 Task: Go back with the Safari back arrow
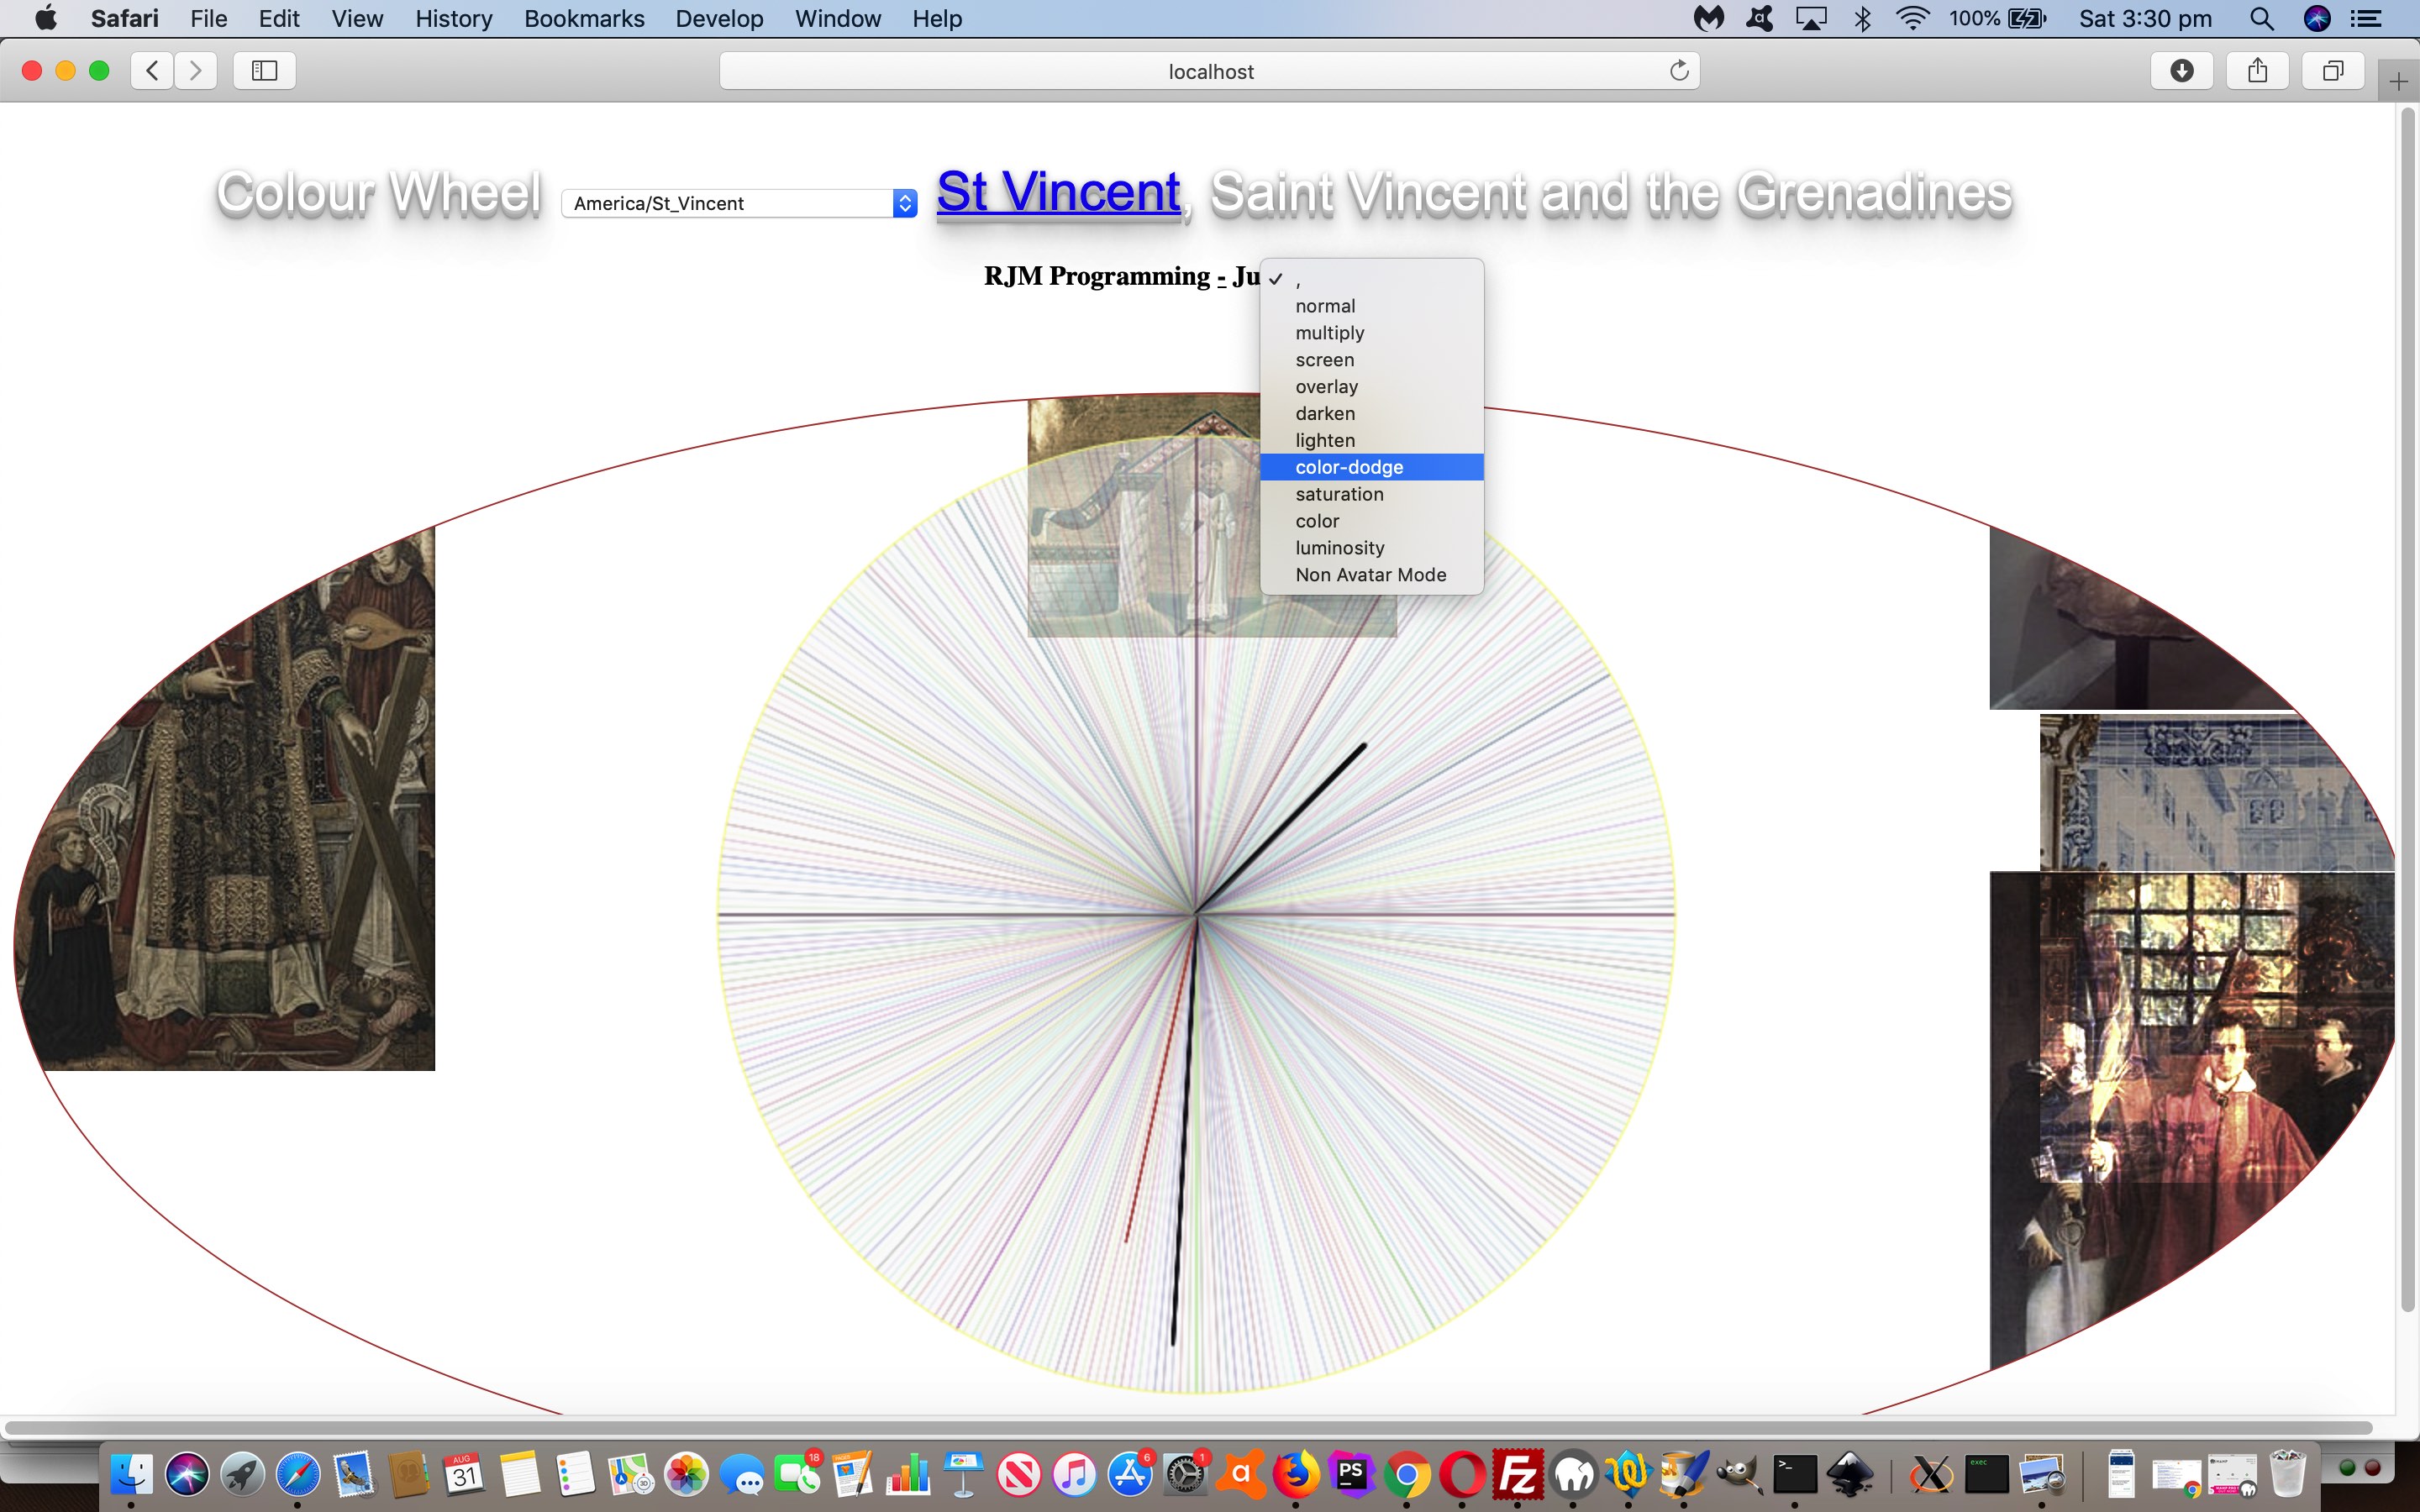[152, 70]
